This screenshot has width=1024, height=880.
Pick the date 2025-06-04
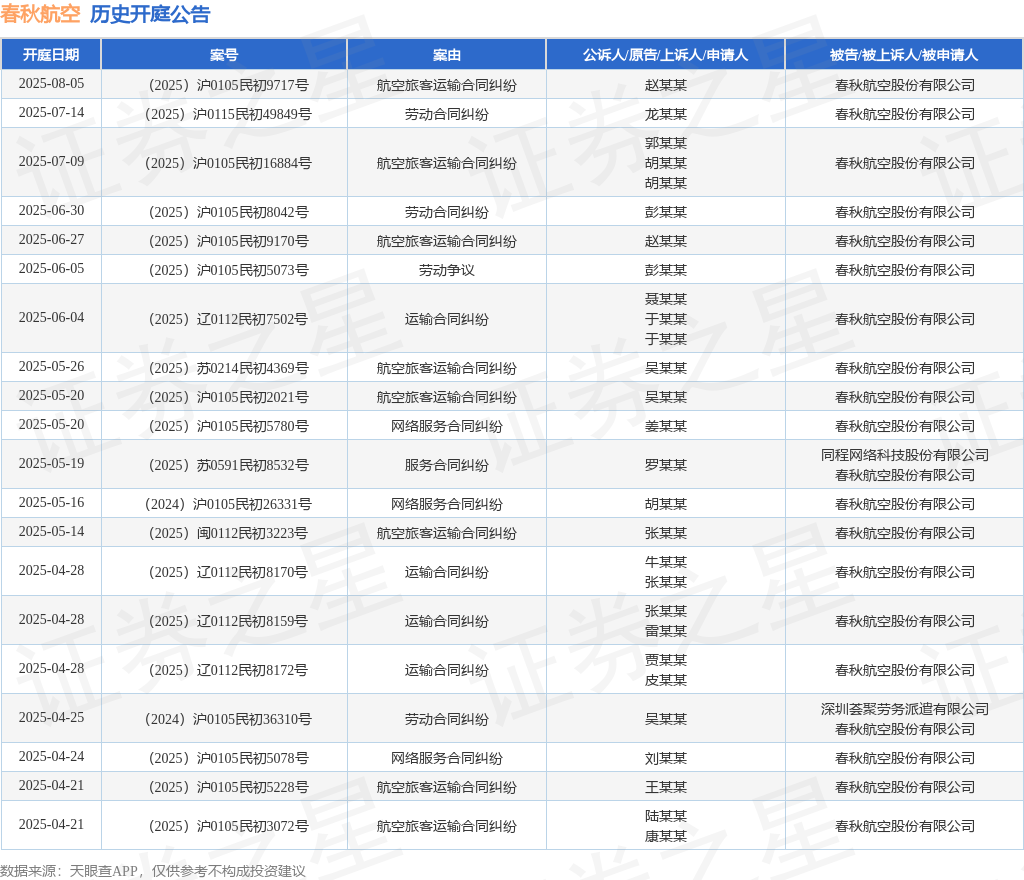pyautogui.click(x=51, y=317)
